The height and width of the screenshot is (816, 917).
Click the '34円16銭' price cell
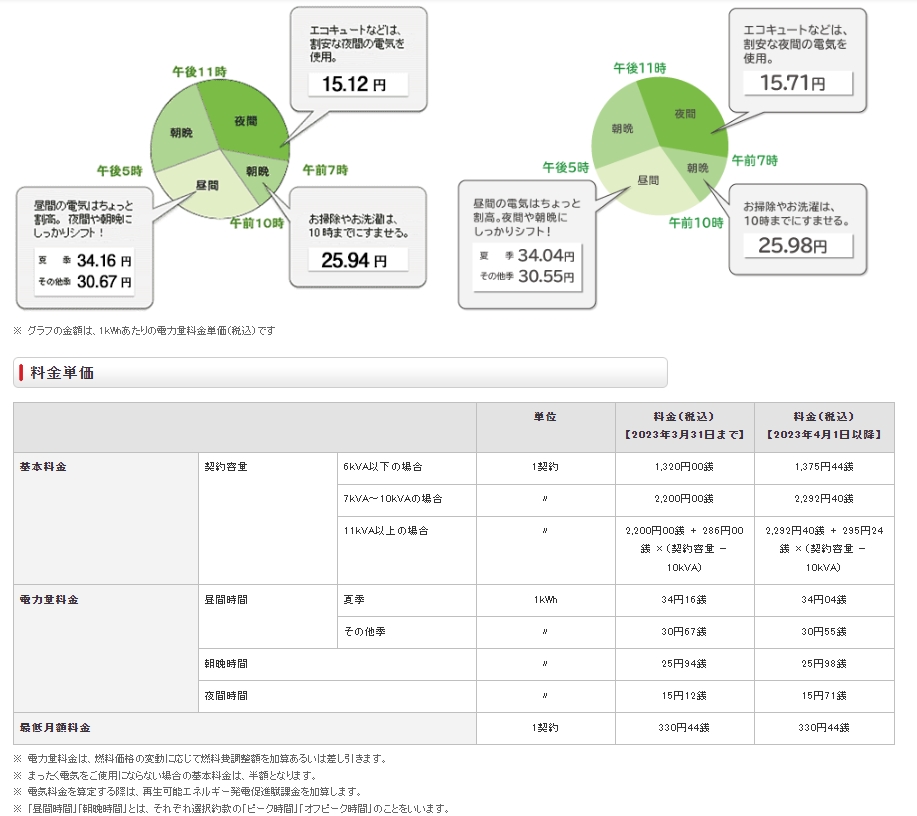pos(684,600)
